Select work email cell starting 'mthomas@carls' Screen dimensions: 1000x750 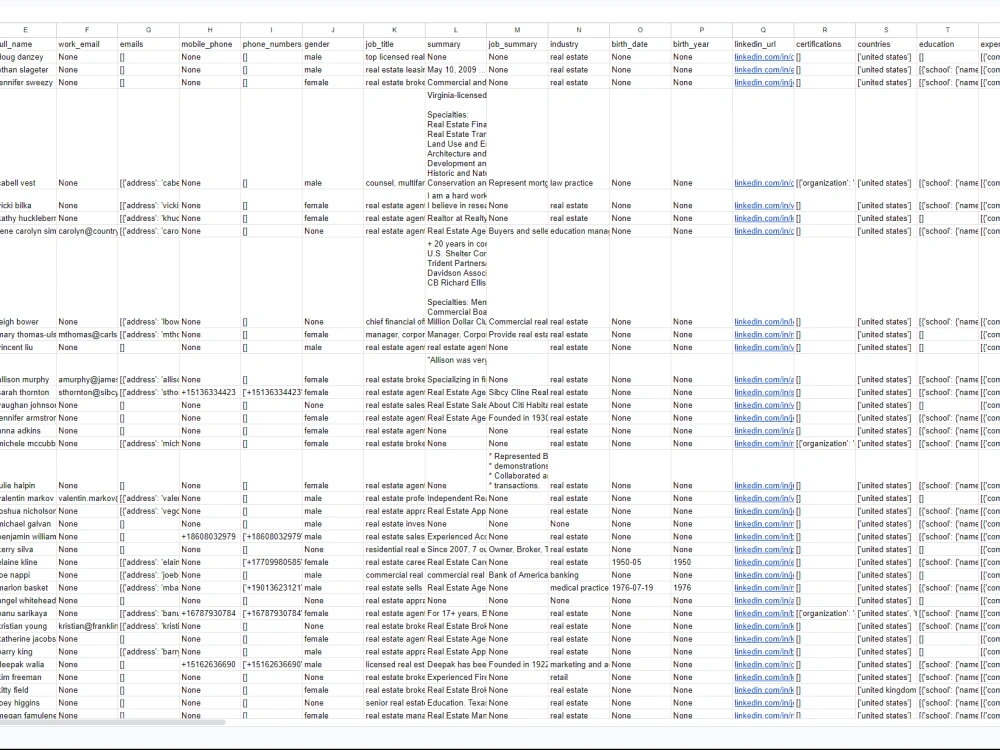point(87,335)
